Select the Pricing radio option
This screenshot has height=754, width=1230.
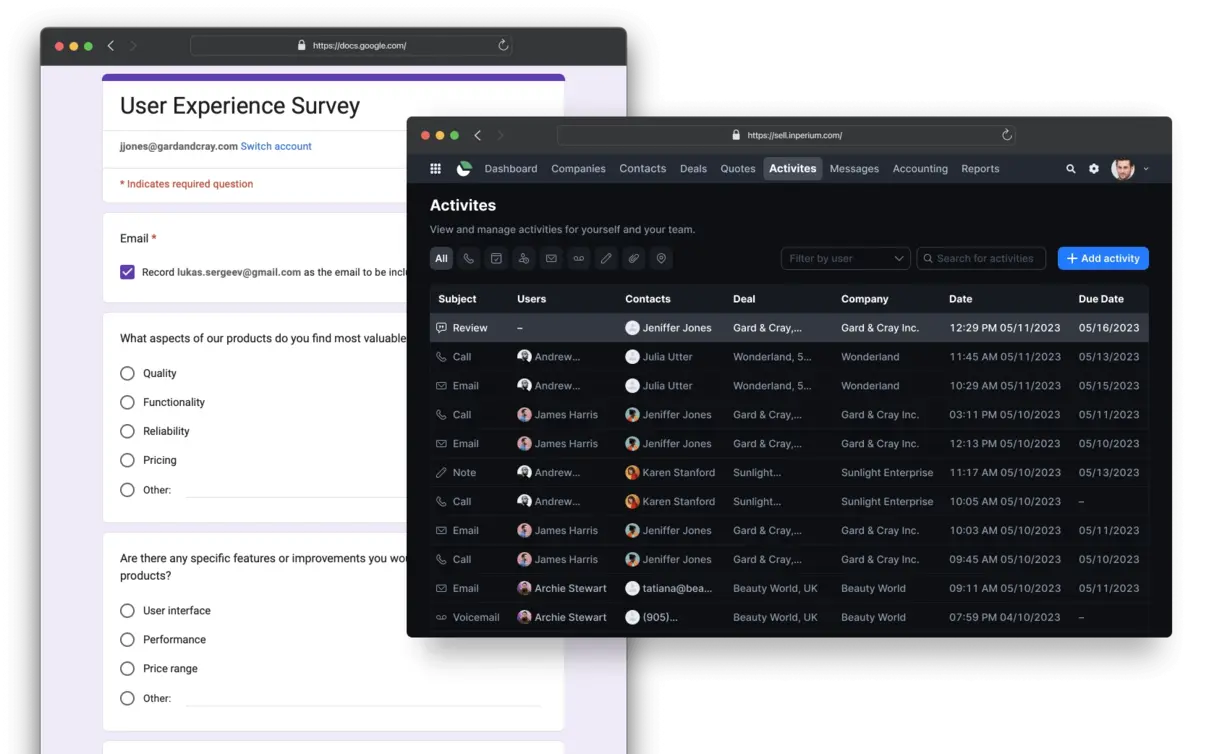tap(127, 460)
